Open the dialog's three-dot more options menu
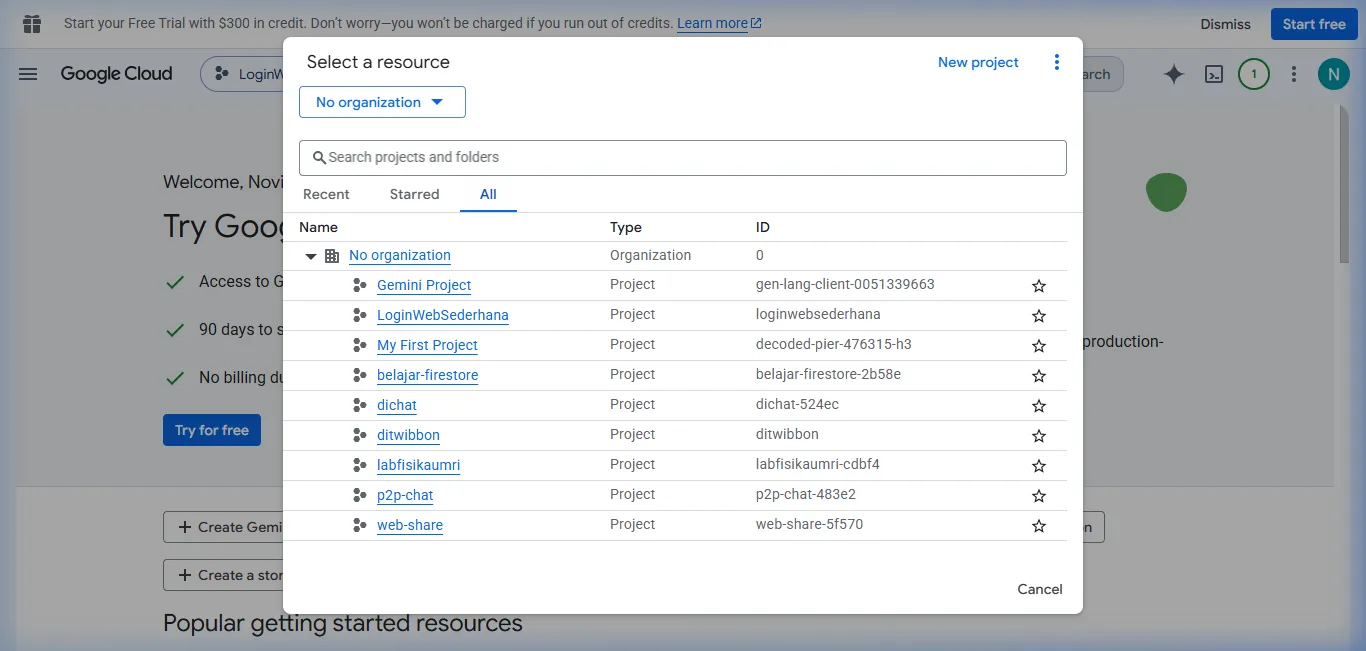The image size is (1366, 651). coord(1057,62)
